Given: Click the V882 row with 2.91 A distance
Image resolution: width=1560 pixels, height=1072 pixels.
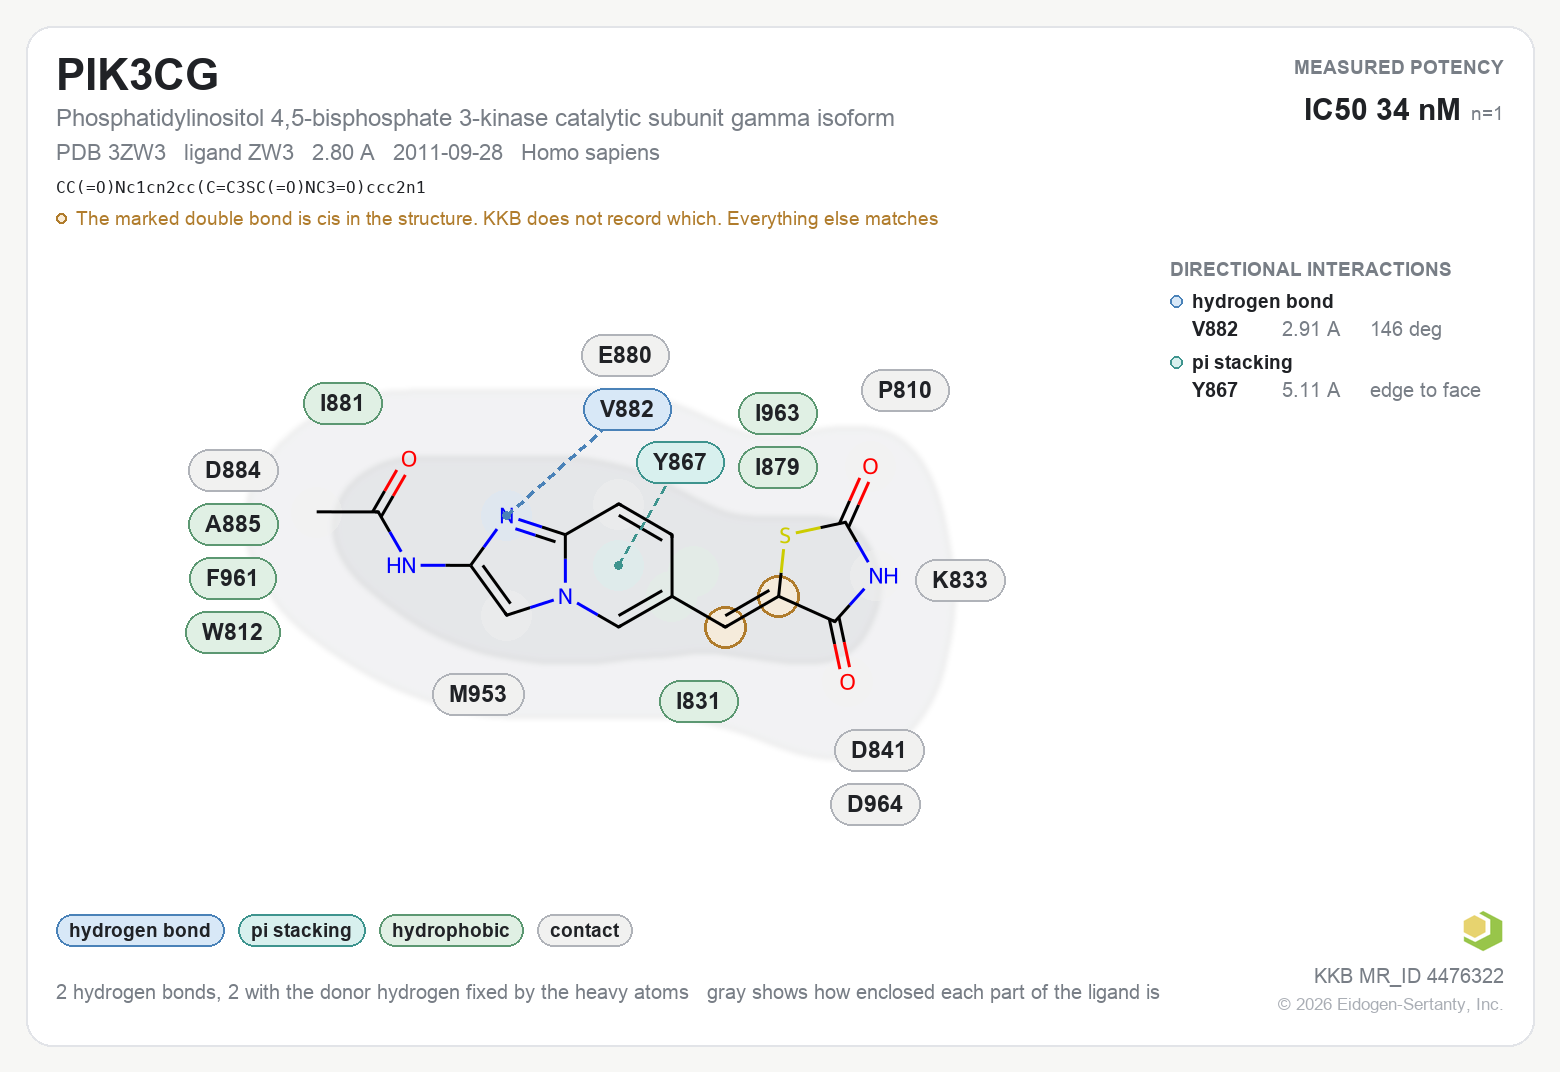Looking at the screenshot, I should (1316, 329).
